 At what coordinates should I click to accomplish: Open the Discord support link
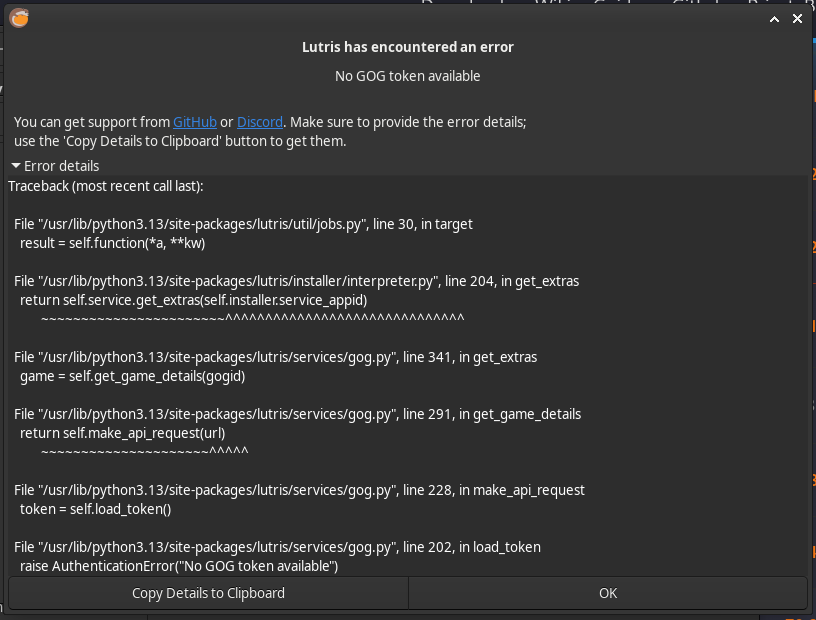point(260,122)
